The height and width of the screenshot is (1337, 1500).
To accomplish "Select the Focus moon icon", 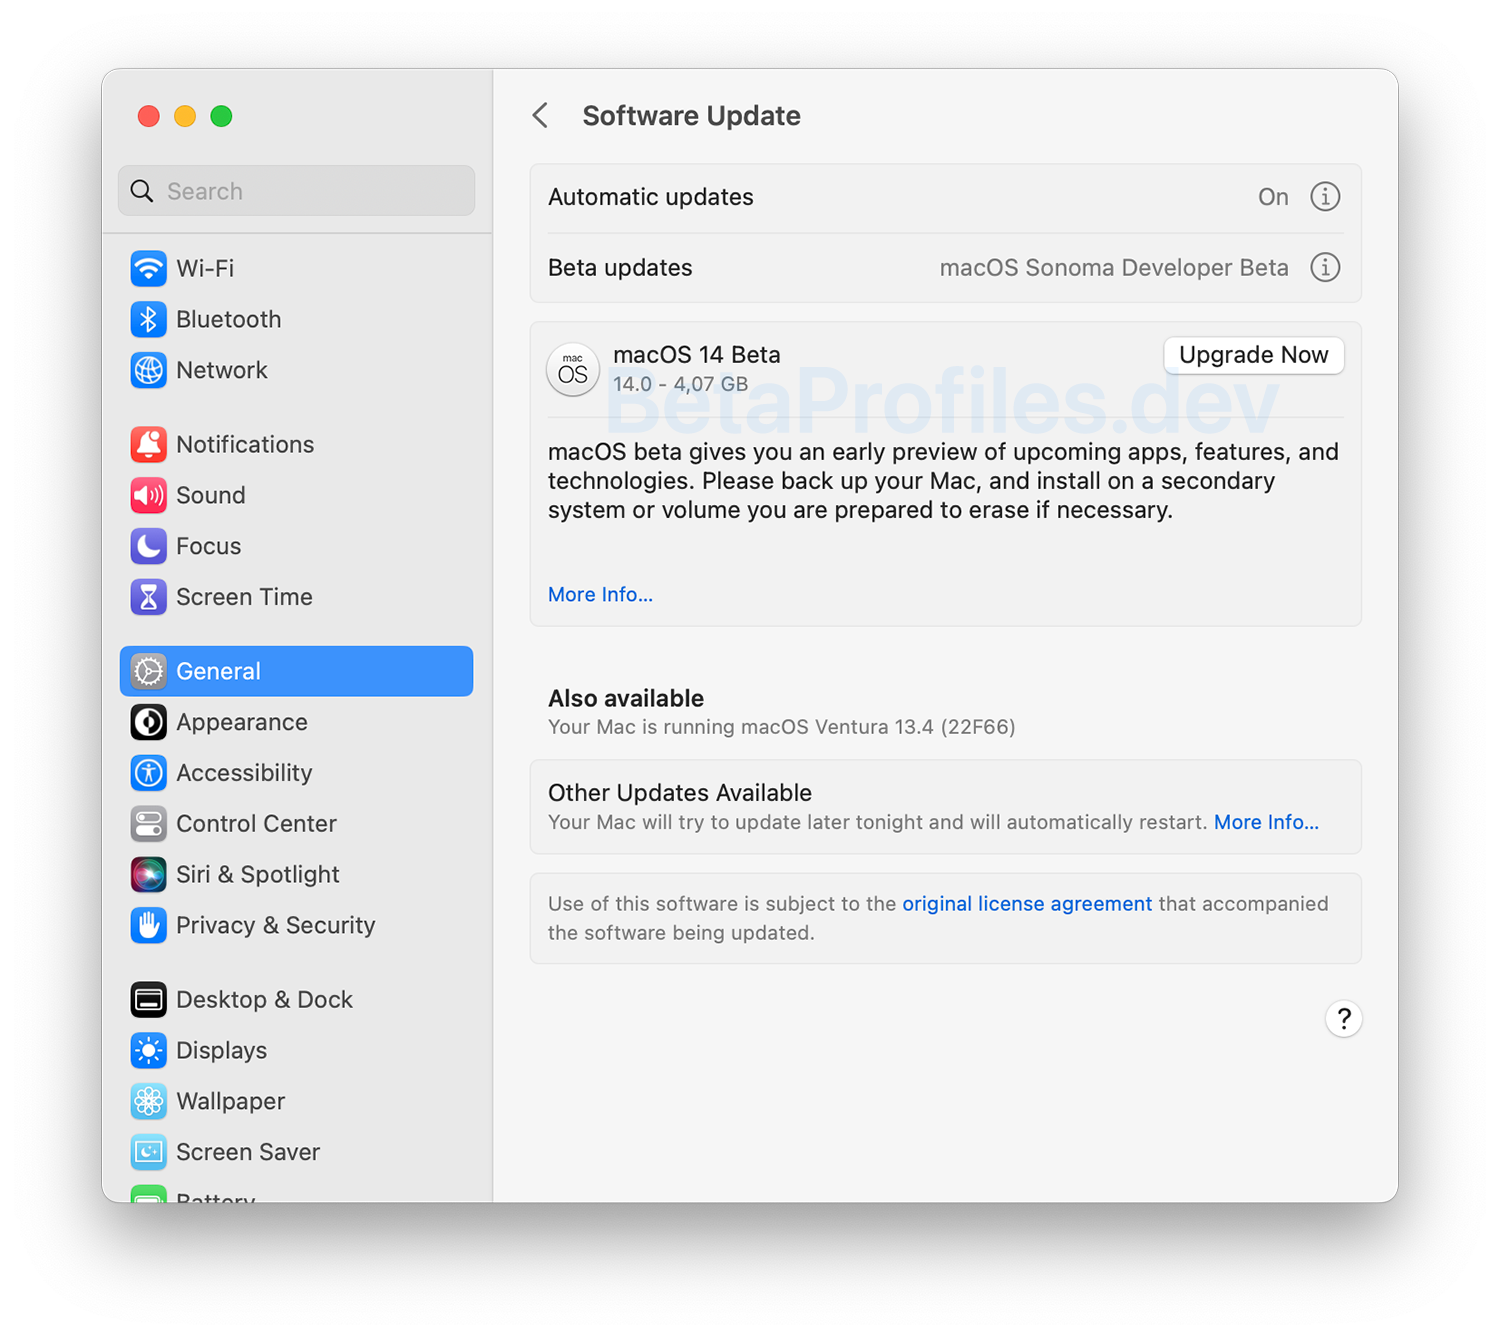I will pyautogui.click(x=148, y=546).
